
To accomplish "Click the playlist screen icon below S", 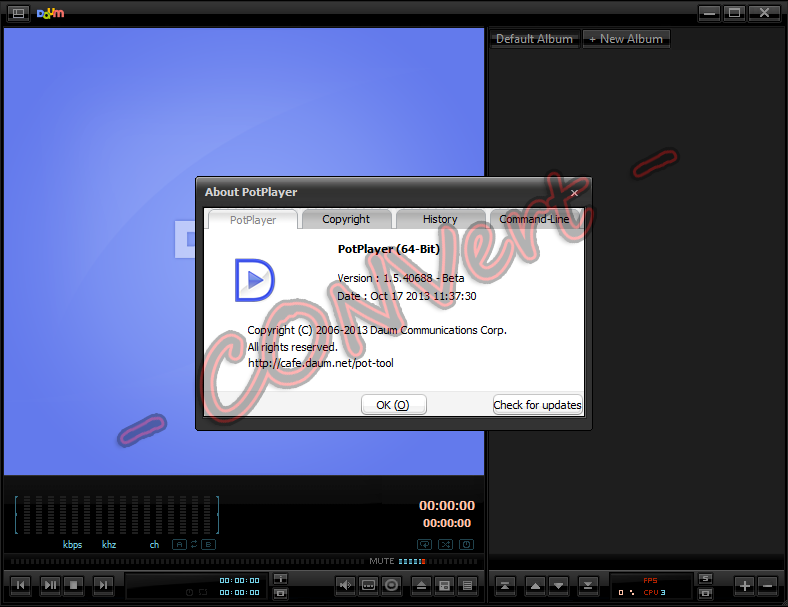I will pos(705,593).
